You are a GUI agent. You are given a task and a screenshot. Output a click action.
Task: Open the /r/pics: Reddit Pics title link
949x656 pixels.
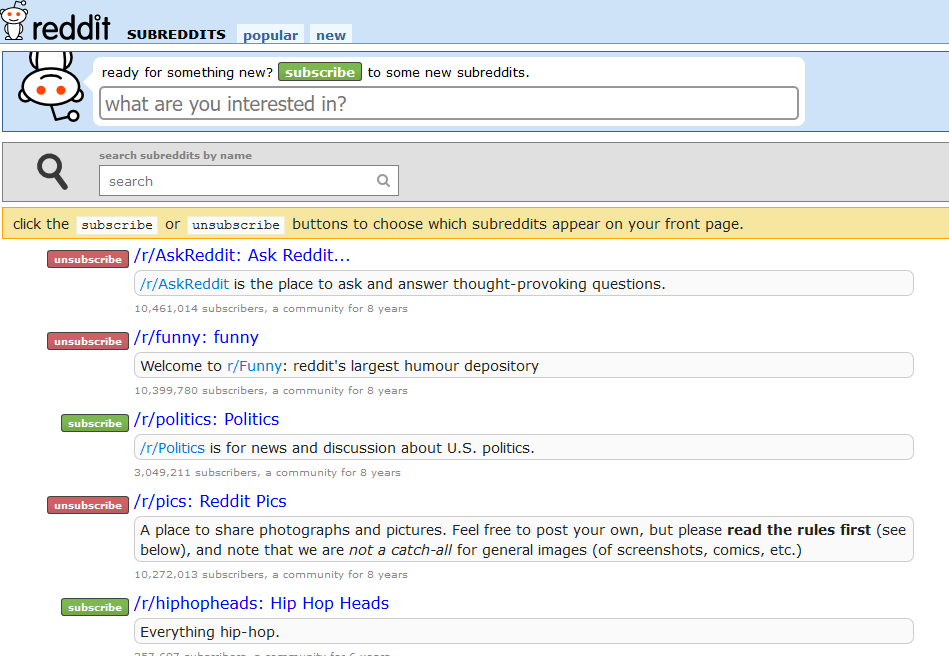(x=211, y=501)
